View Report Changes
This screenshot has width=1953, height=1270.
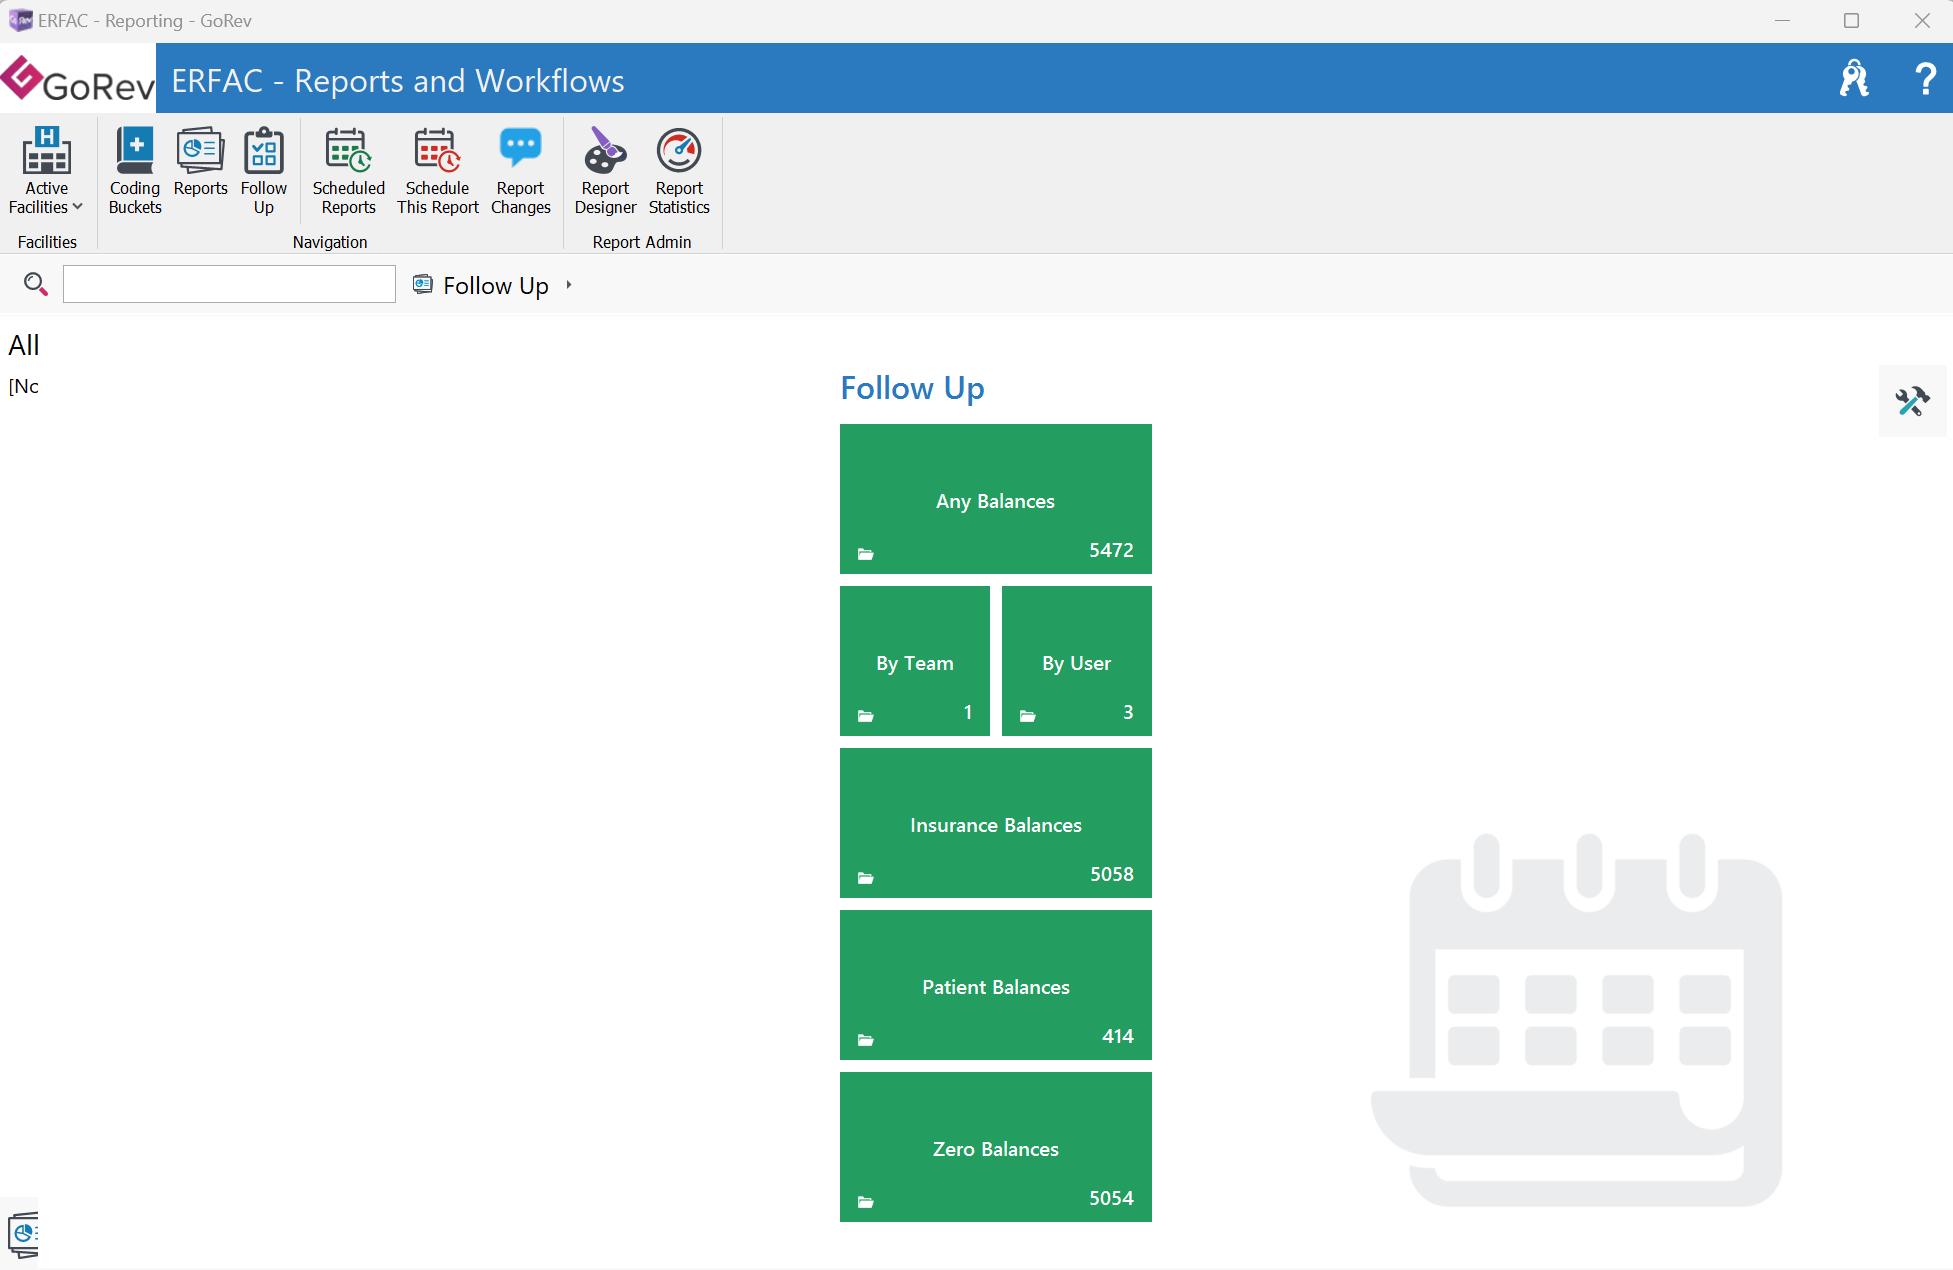pyautogui.click(x=520, y=170)
